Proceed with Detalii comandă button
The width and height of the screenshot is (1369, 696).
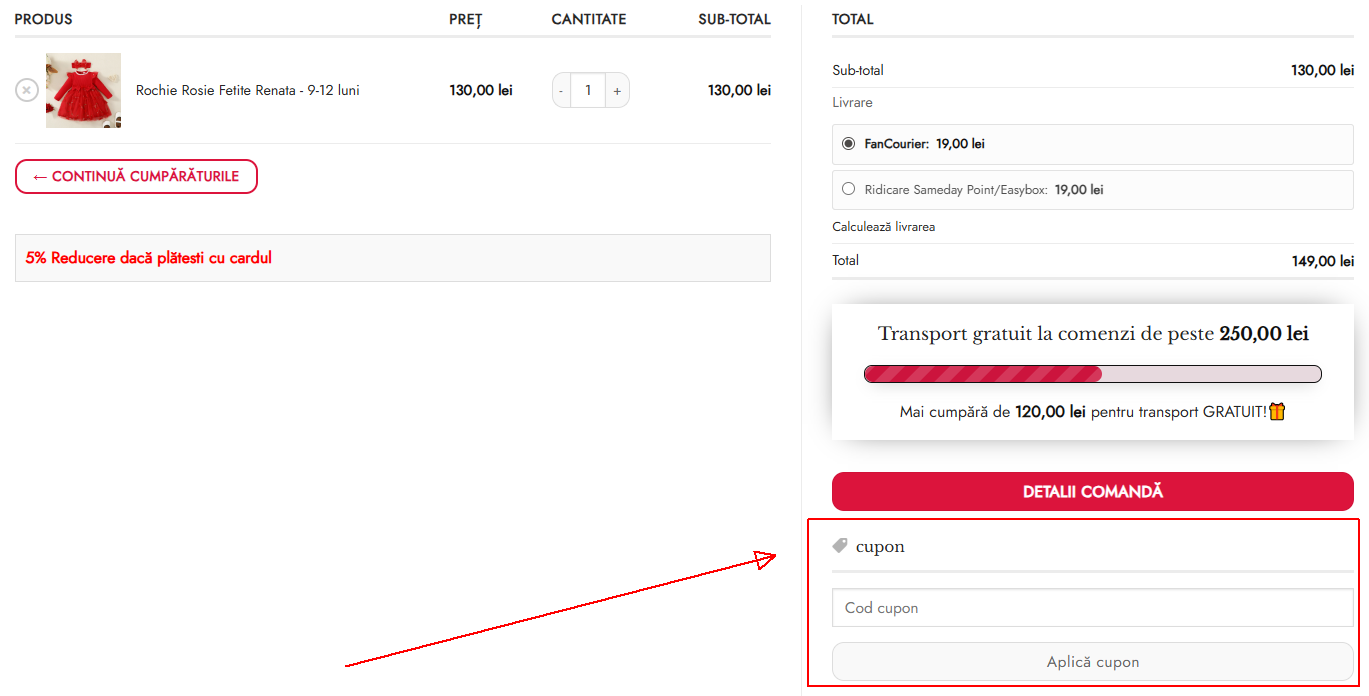point(1093,492)
